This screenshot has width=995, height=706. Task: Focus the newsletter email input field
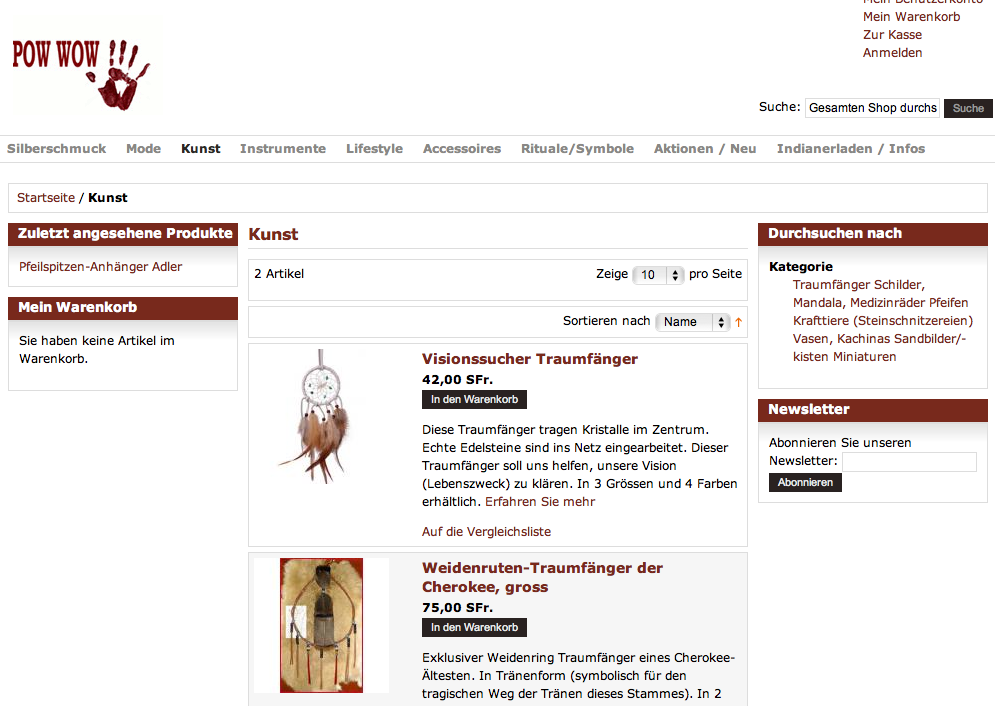point(909,462)
